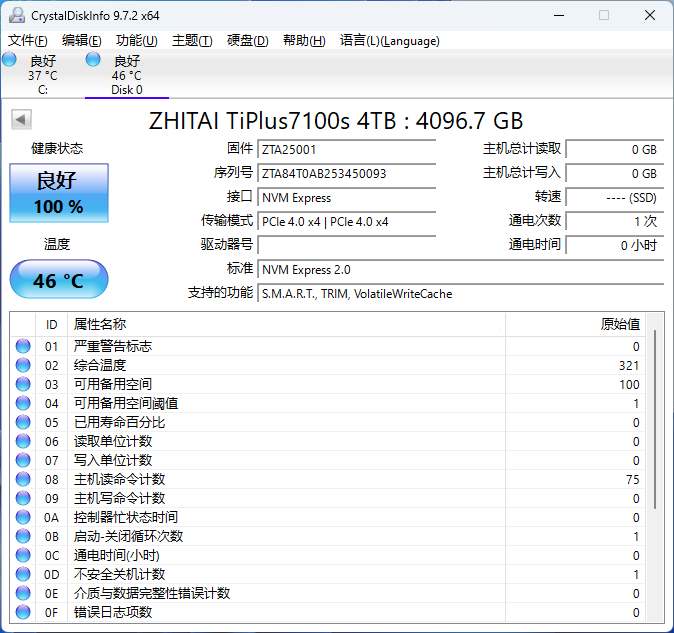The image size is (674, 633).
Task: Click the 良好 100 % health status button
Action: pyautogui.click(x=59, y=193)
